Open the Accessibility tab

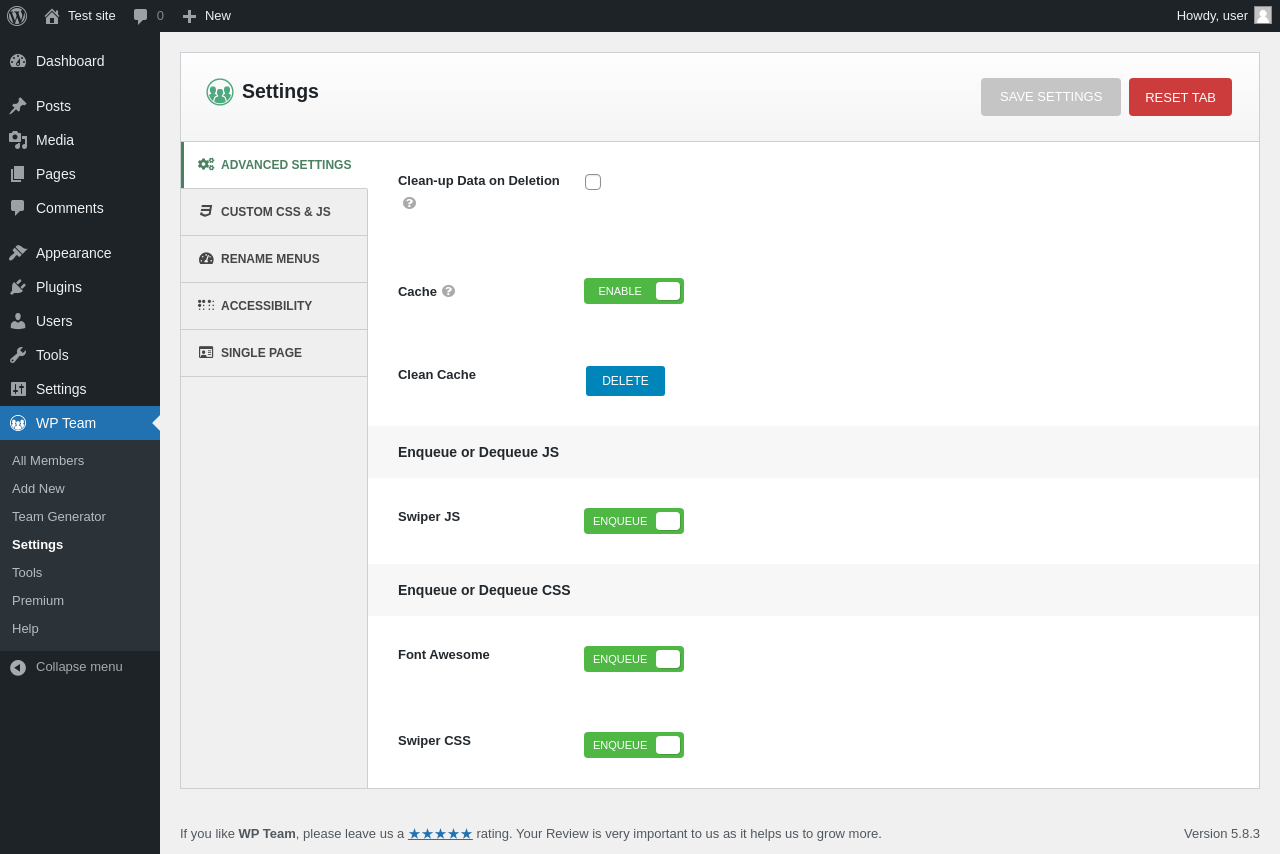[x=274, y=306]
